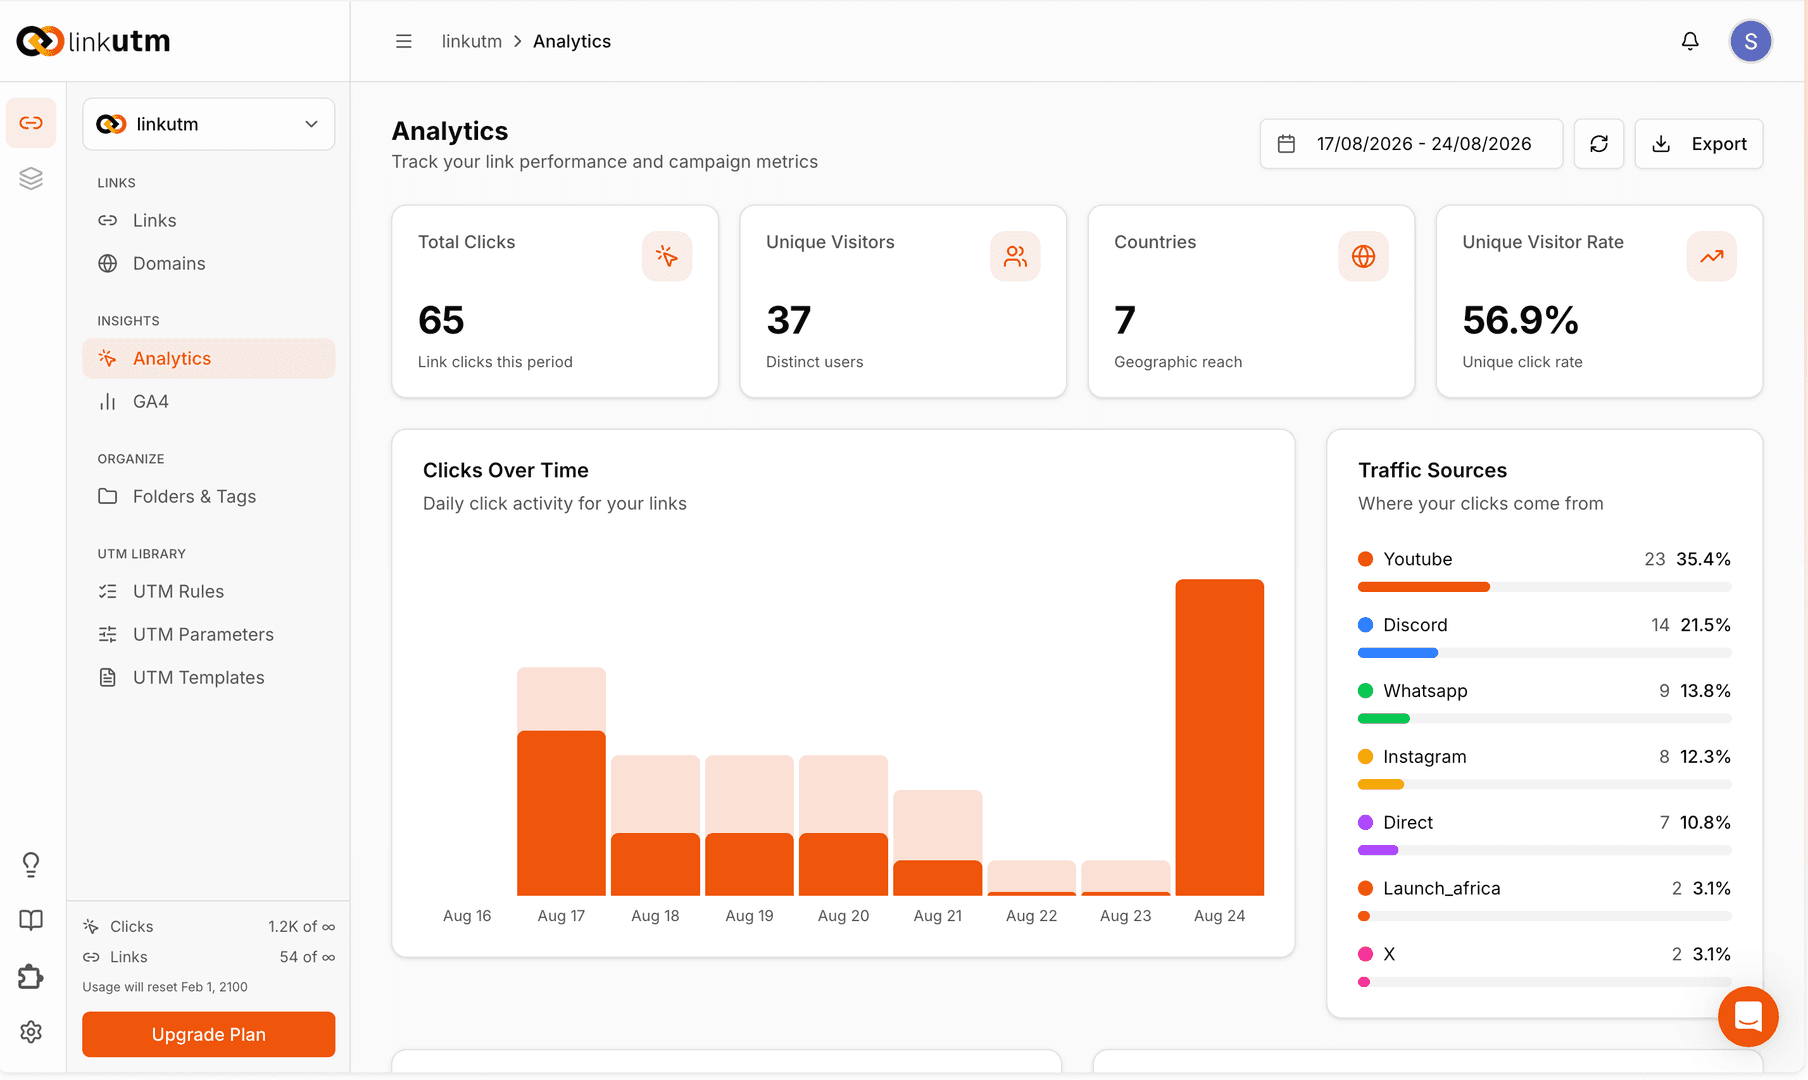The image size is (1808, 1080).
Task: Select the Countries value 7
Action: click(x=1125, y=320)
